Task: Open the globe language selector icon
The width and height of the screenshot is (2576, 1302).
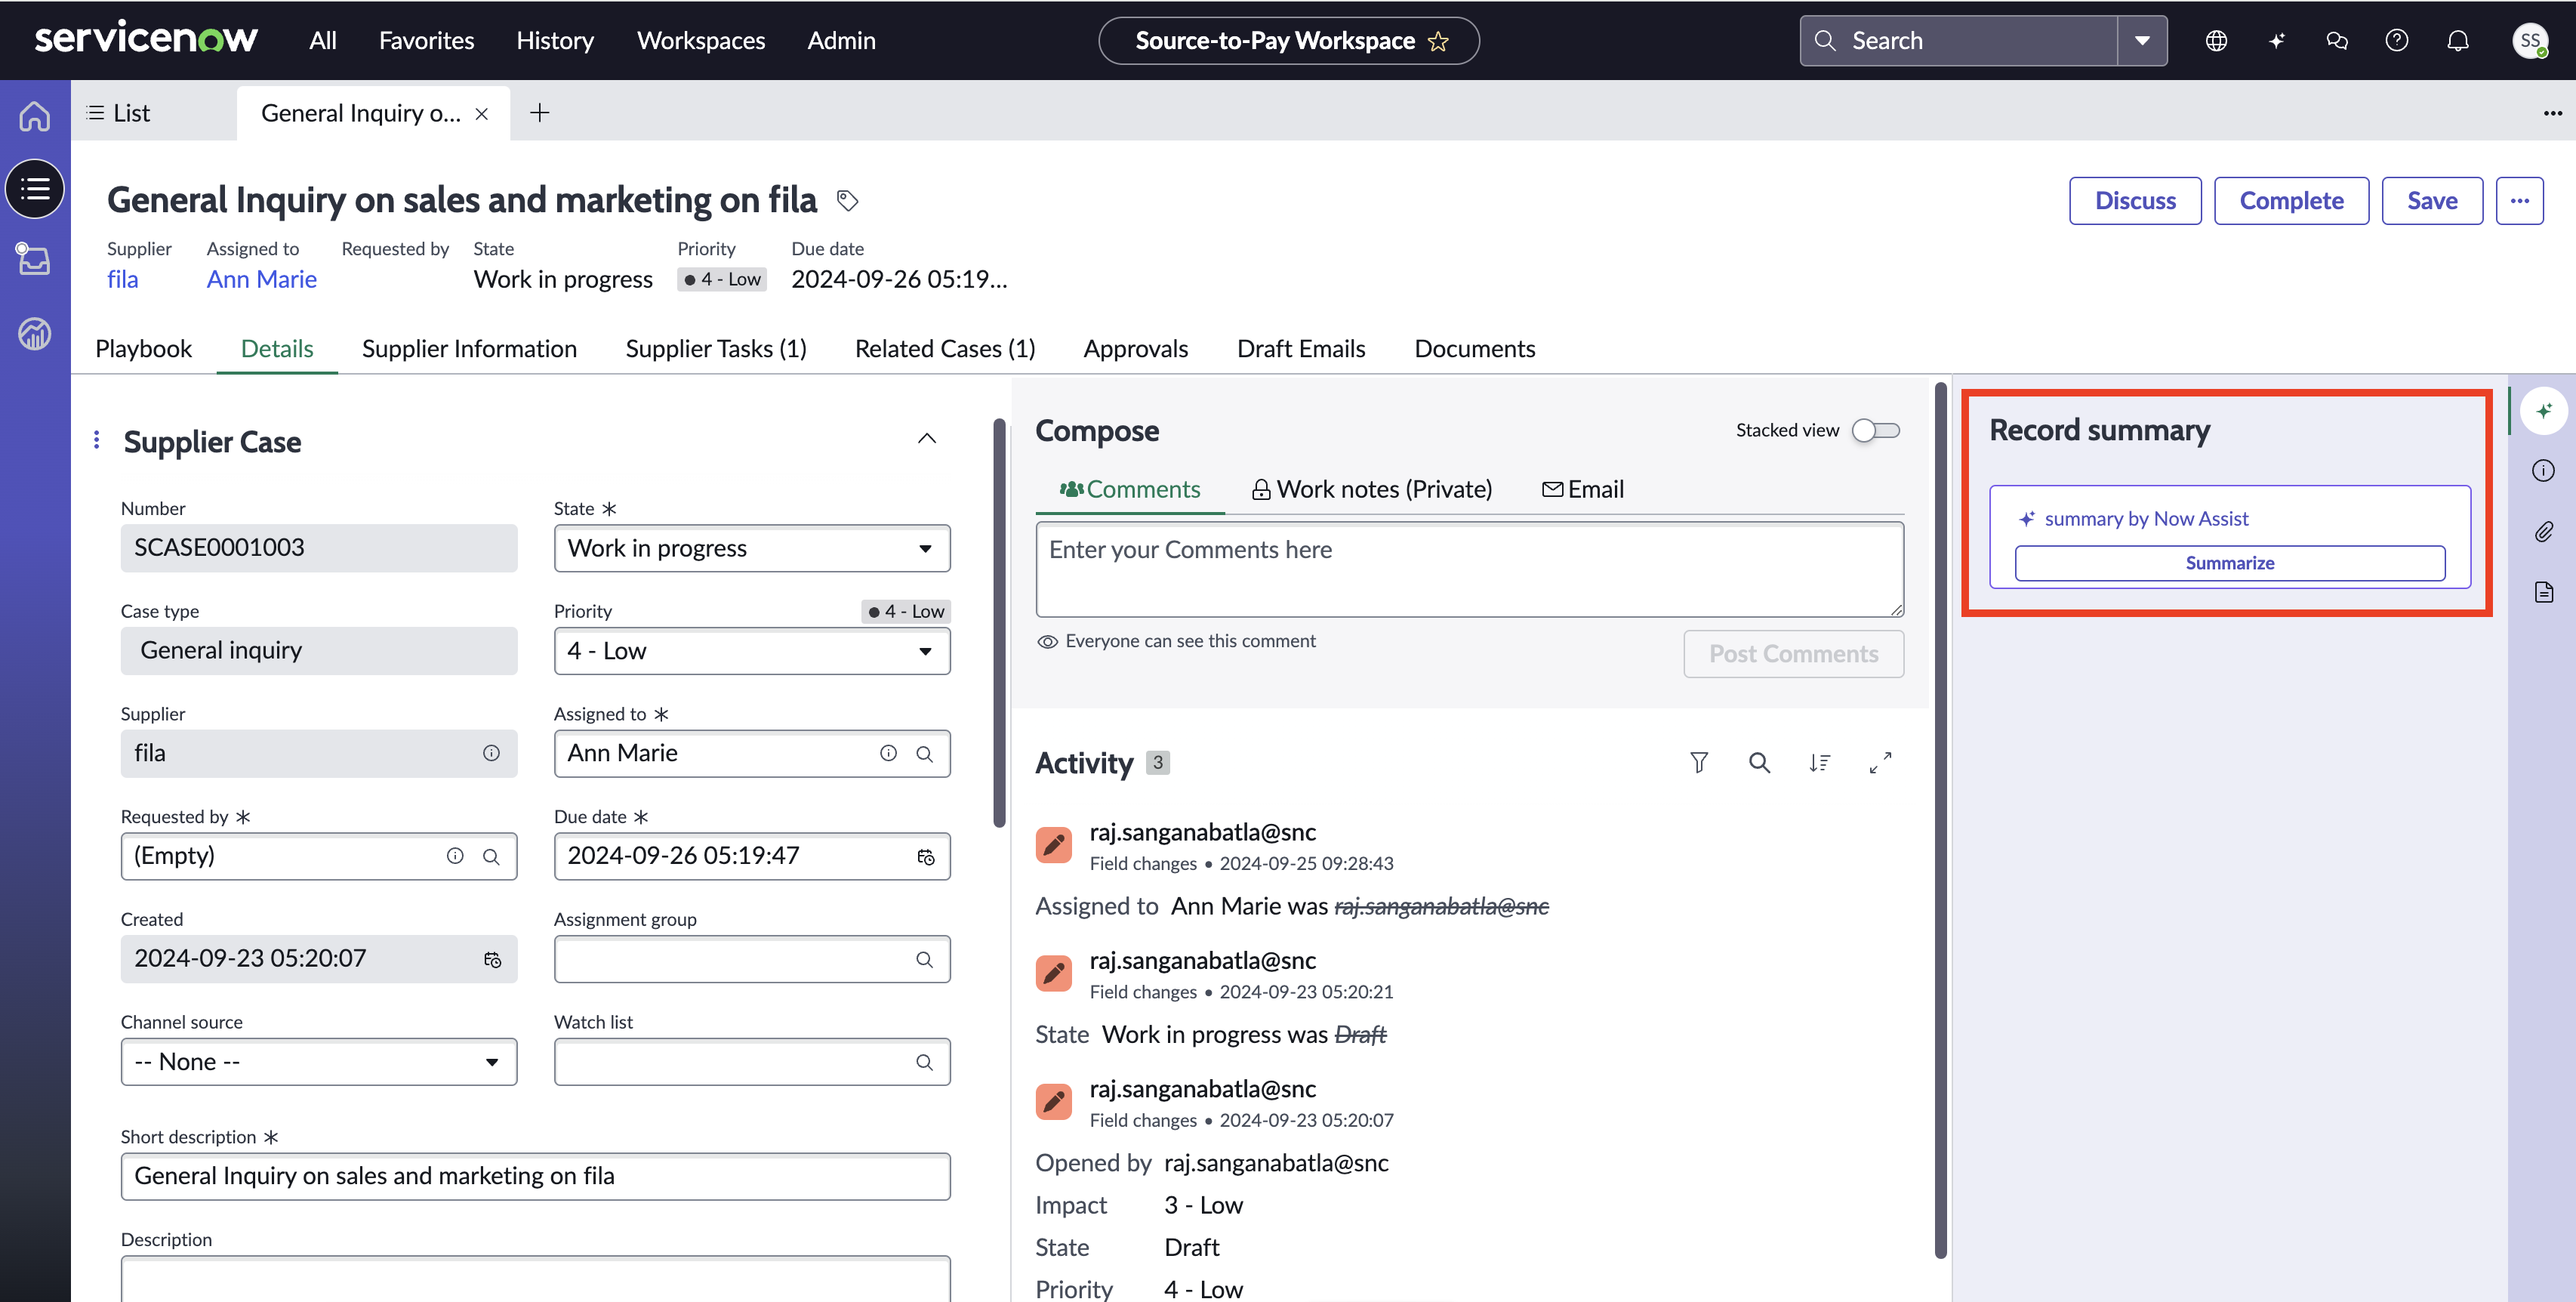Action: pyautogui.click(x=2216, y=41)
